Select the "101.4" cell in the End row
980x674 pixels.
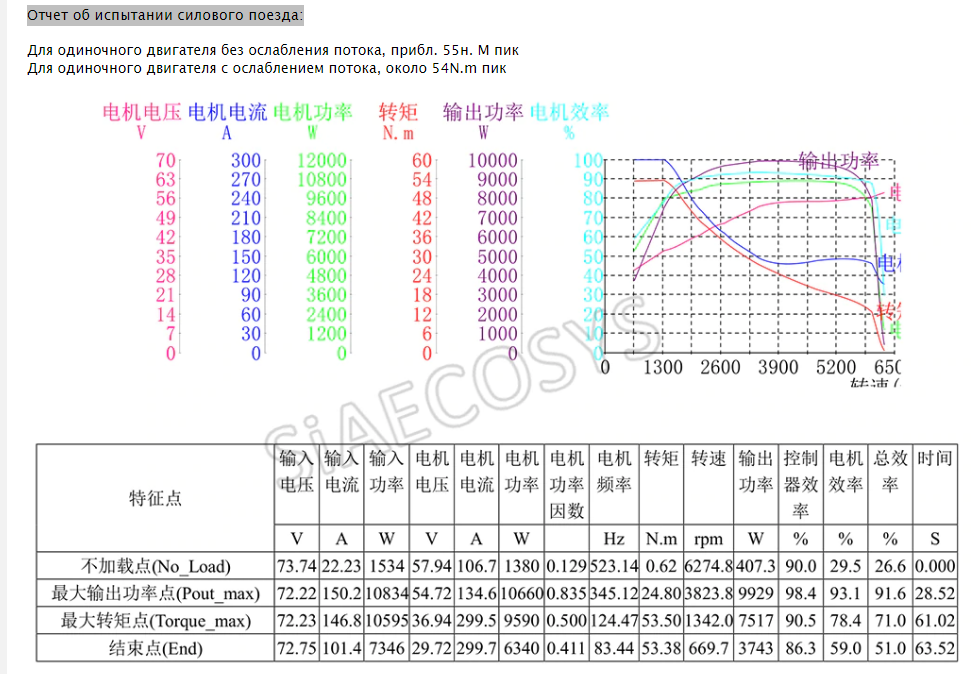pos(341,648)
